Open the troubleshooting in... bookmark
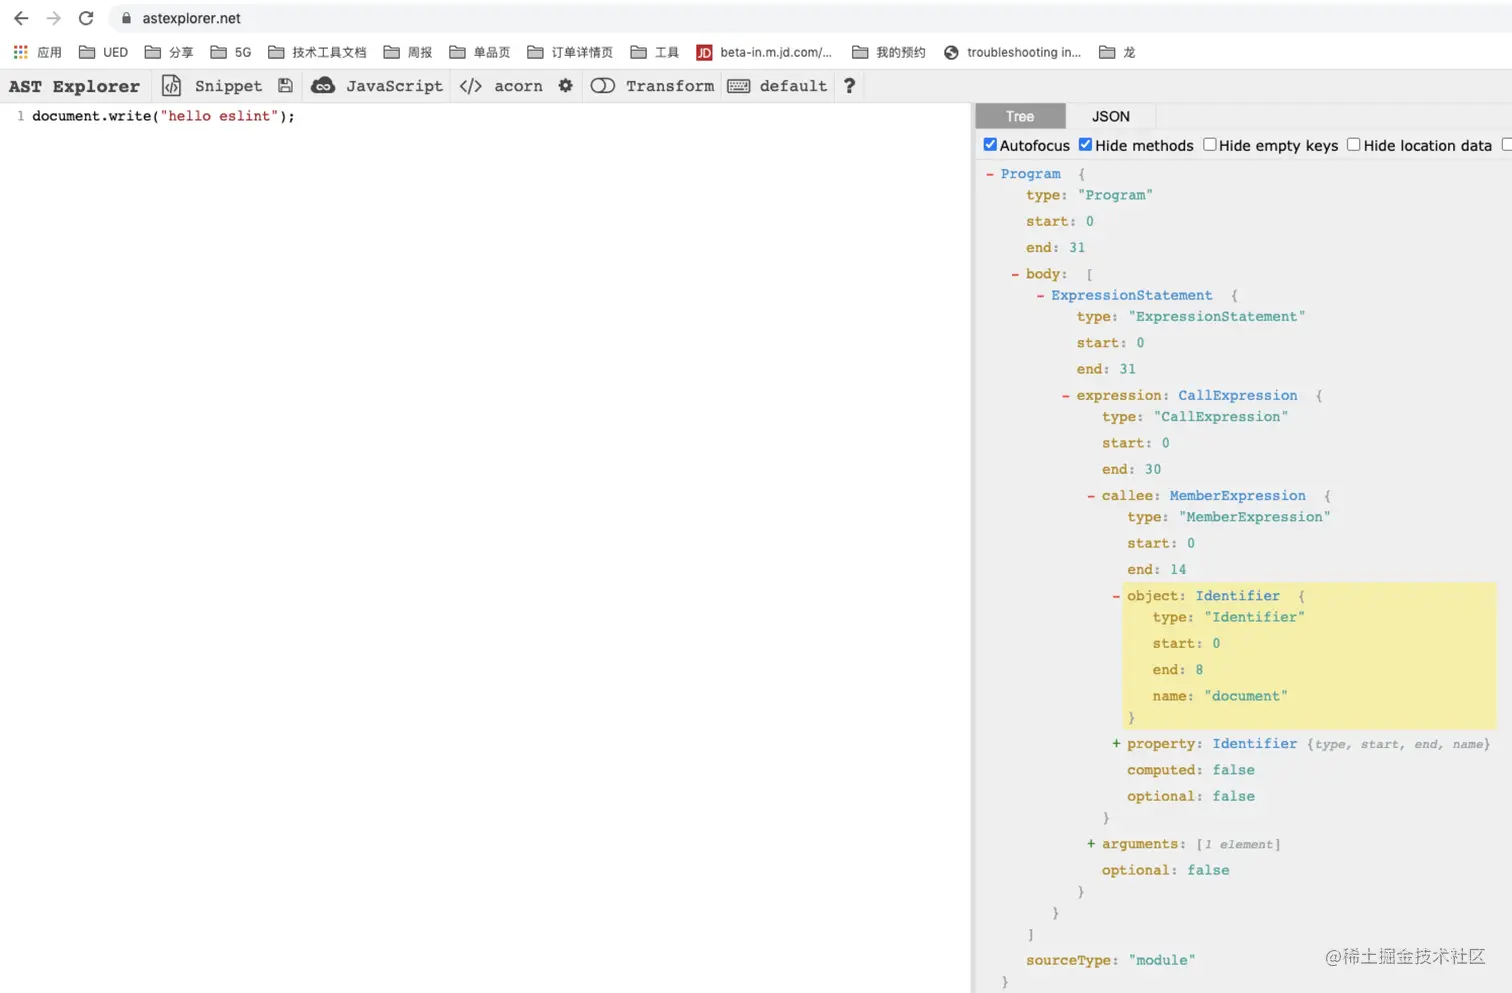Image resolution: width=1512 pixels, height=993 pixels. 1012,52
